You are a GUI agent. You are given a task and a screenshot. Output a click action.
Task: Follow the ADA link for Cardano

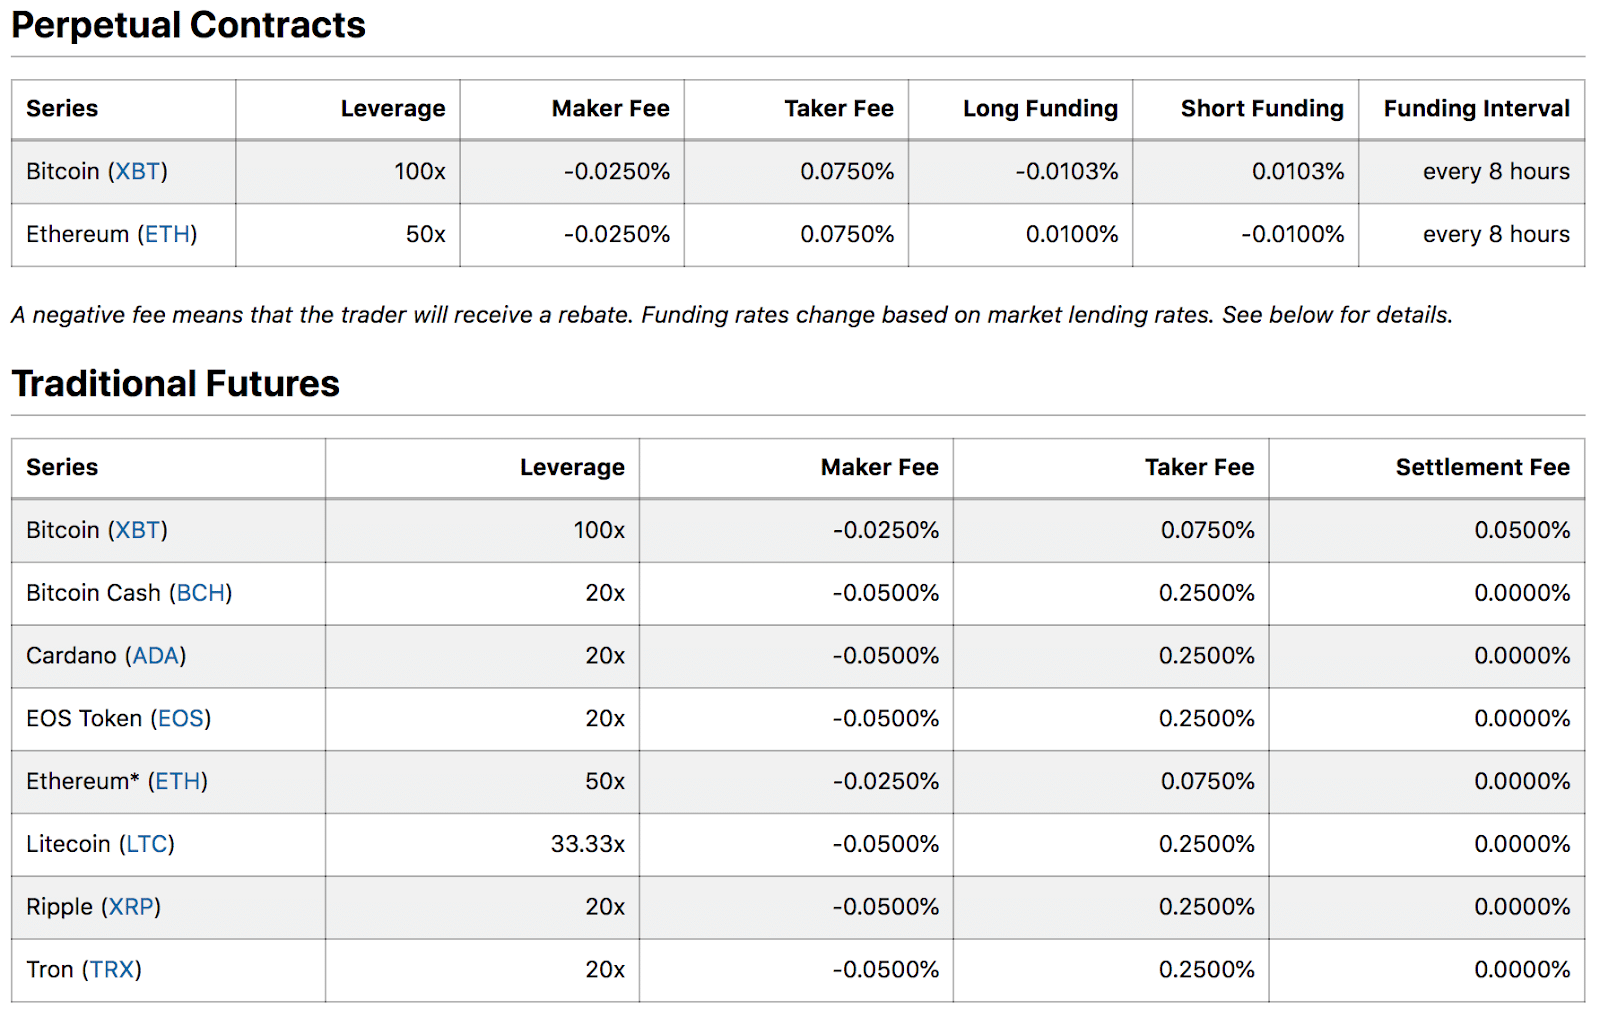pyautogui.click(x=156, y=657)
